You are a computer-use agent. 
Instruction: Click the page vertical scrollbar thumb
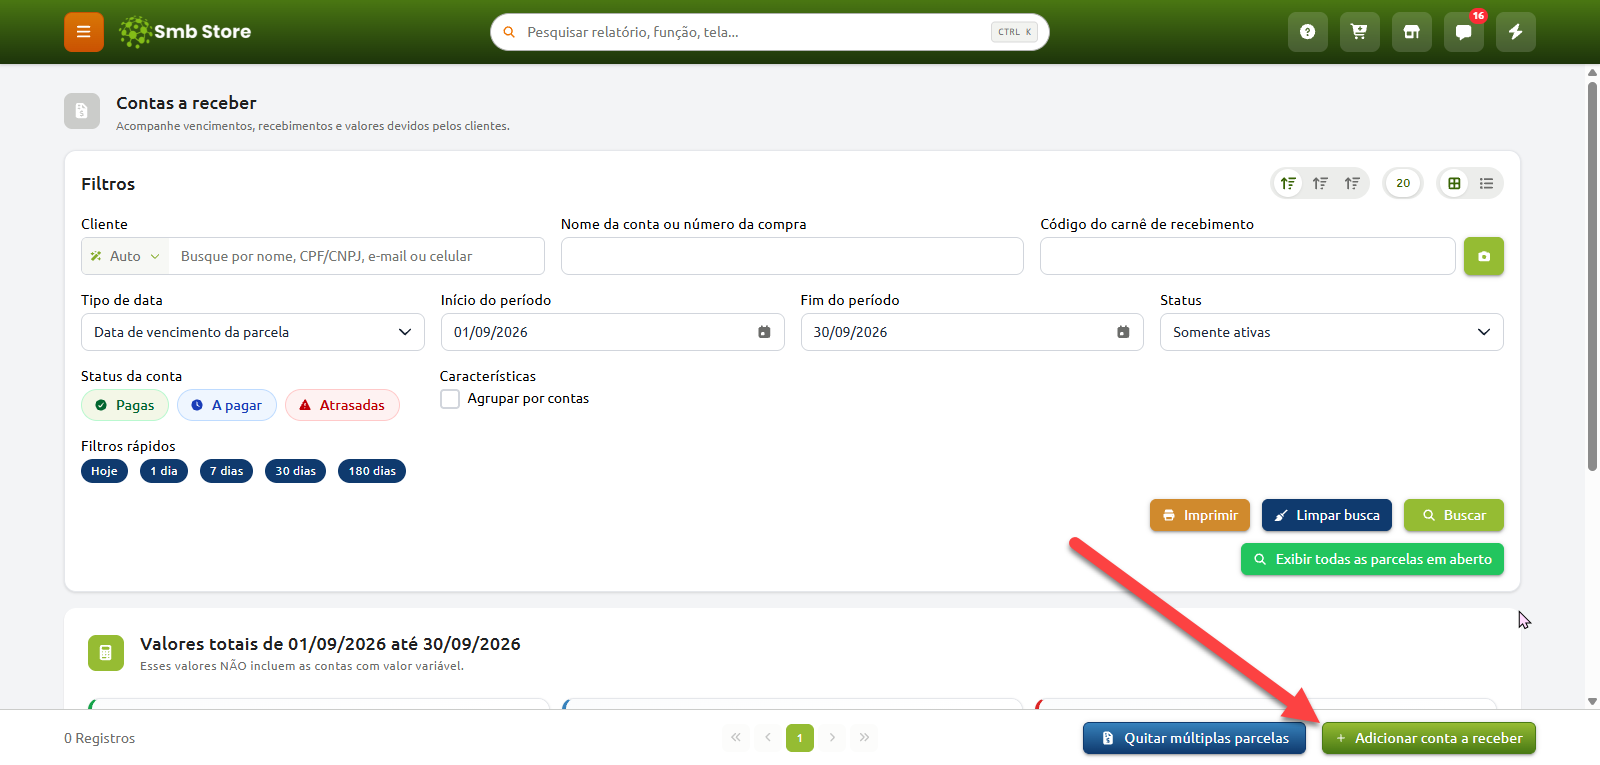1592,275
